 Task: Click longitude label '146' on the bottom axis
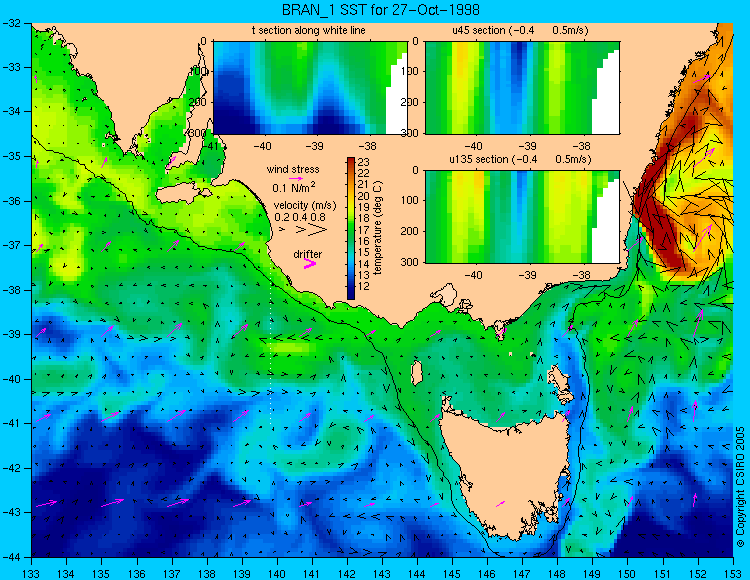[487, 574]
